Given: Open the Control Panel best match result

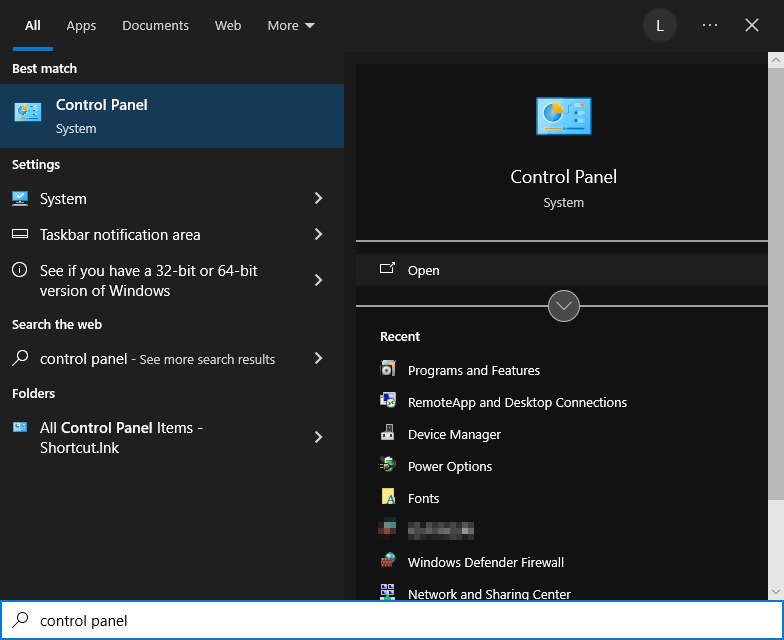Looking at the screenshot, I should point(172,116).
